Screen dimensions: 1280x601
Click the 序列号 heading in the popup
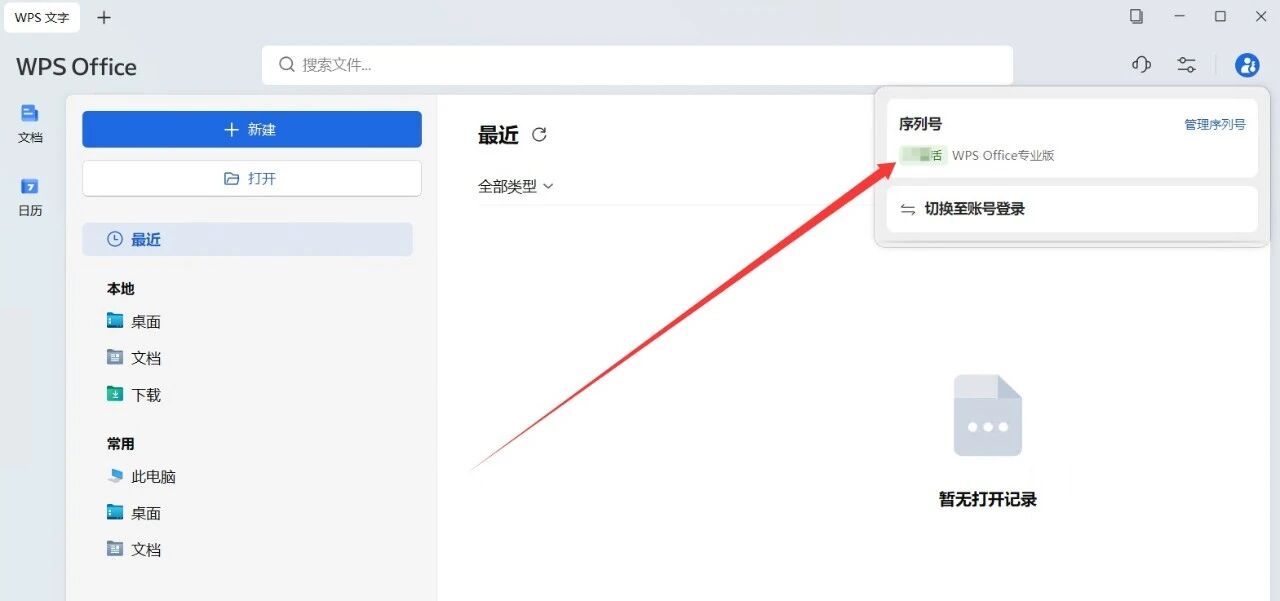click(920, 124)
